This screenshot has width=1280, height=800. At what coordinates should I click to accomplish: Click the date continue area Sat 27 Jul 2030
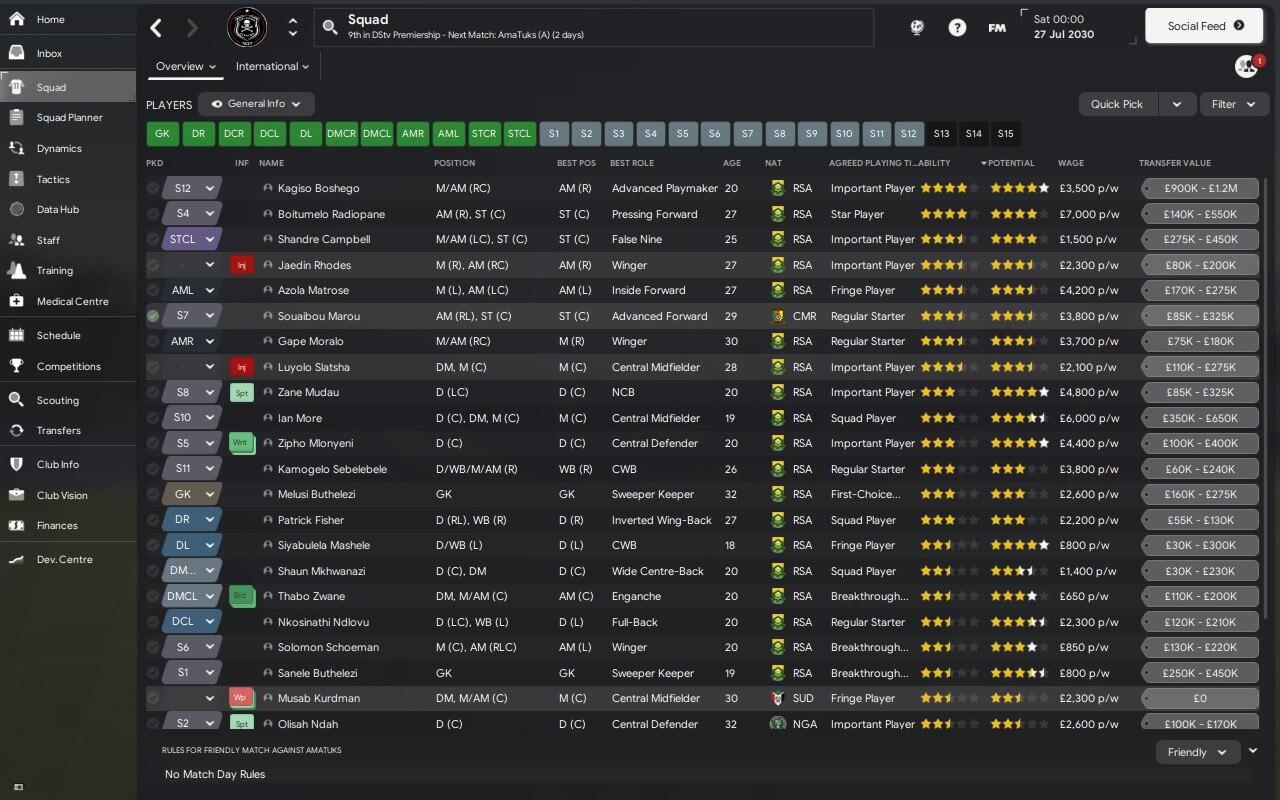(x=1079, y=27)
